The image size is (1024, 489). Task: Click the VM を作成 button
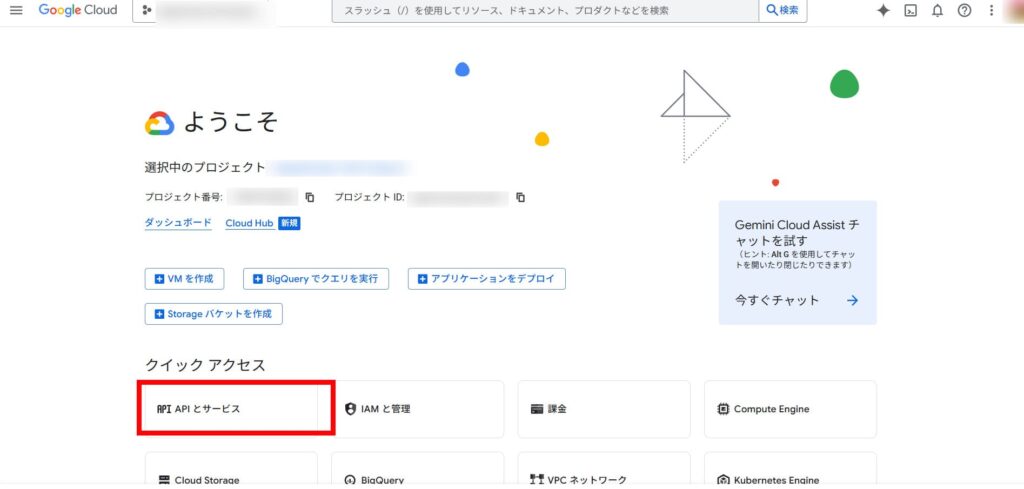pos(185,278)
